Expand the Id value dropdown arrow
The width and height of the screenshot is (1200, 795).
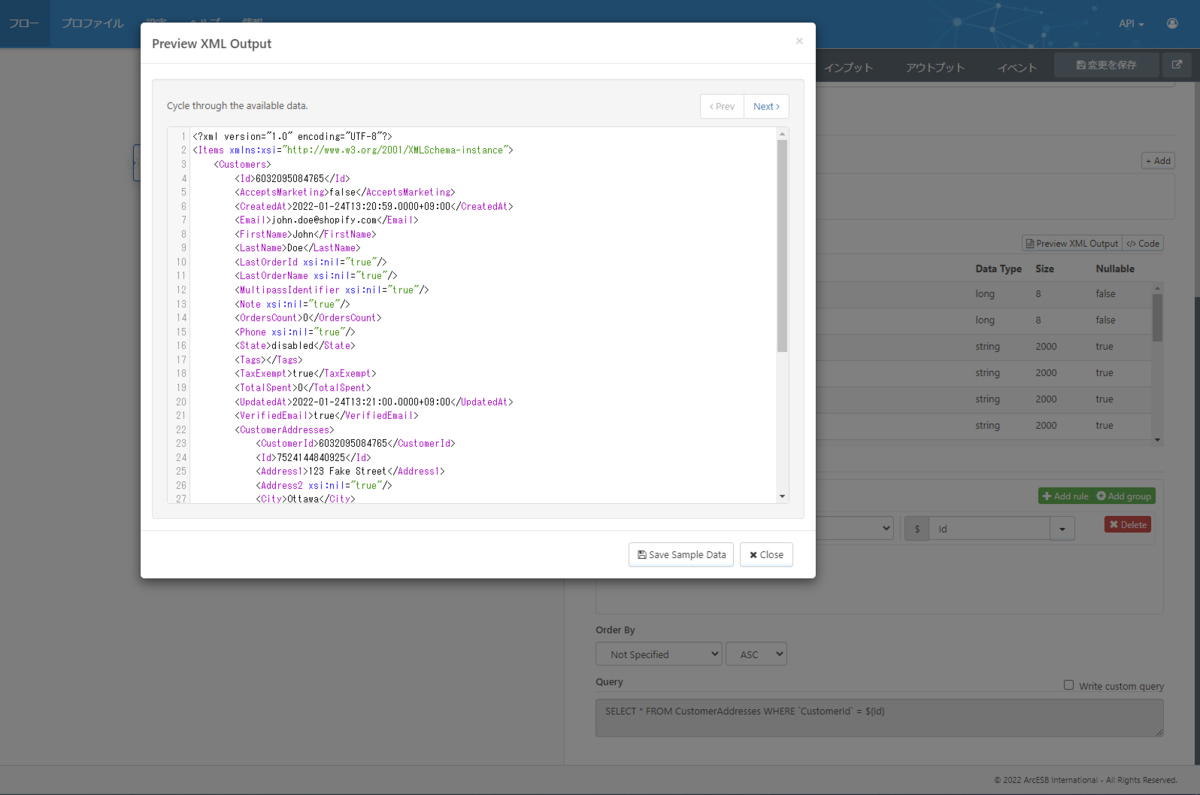[1061, 527]
